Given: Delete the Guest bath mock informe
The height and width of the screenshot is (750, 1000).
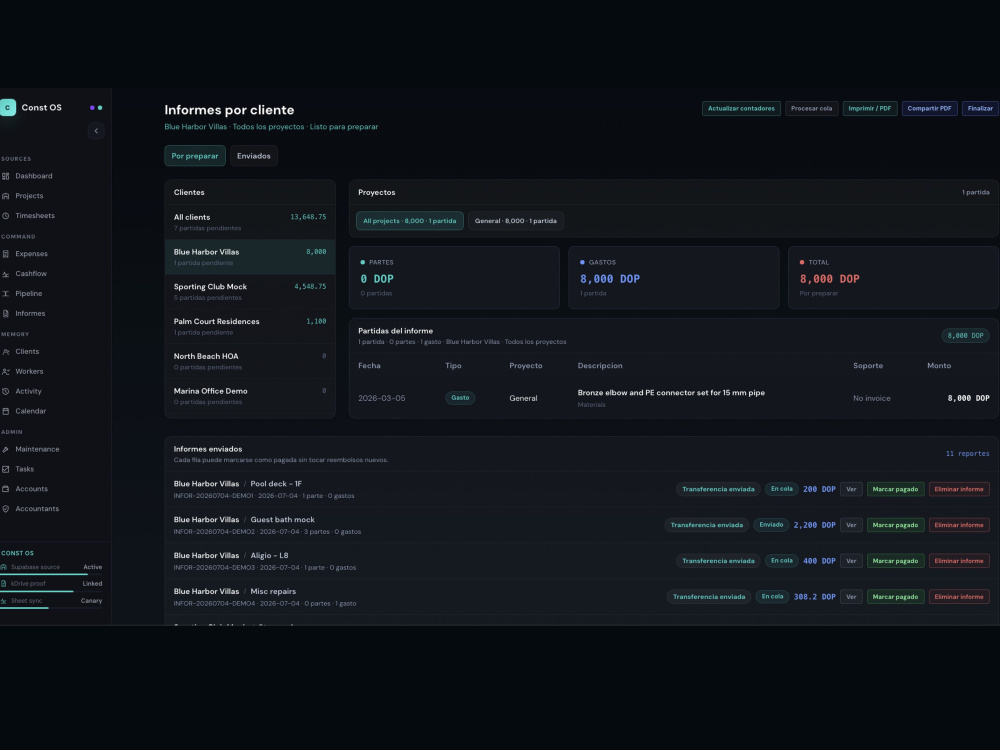Looking at the screenshot, I should [x=959, y=525].
